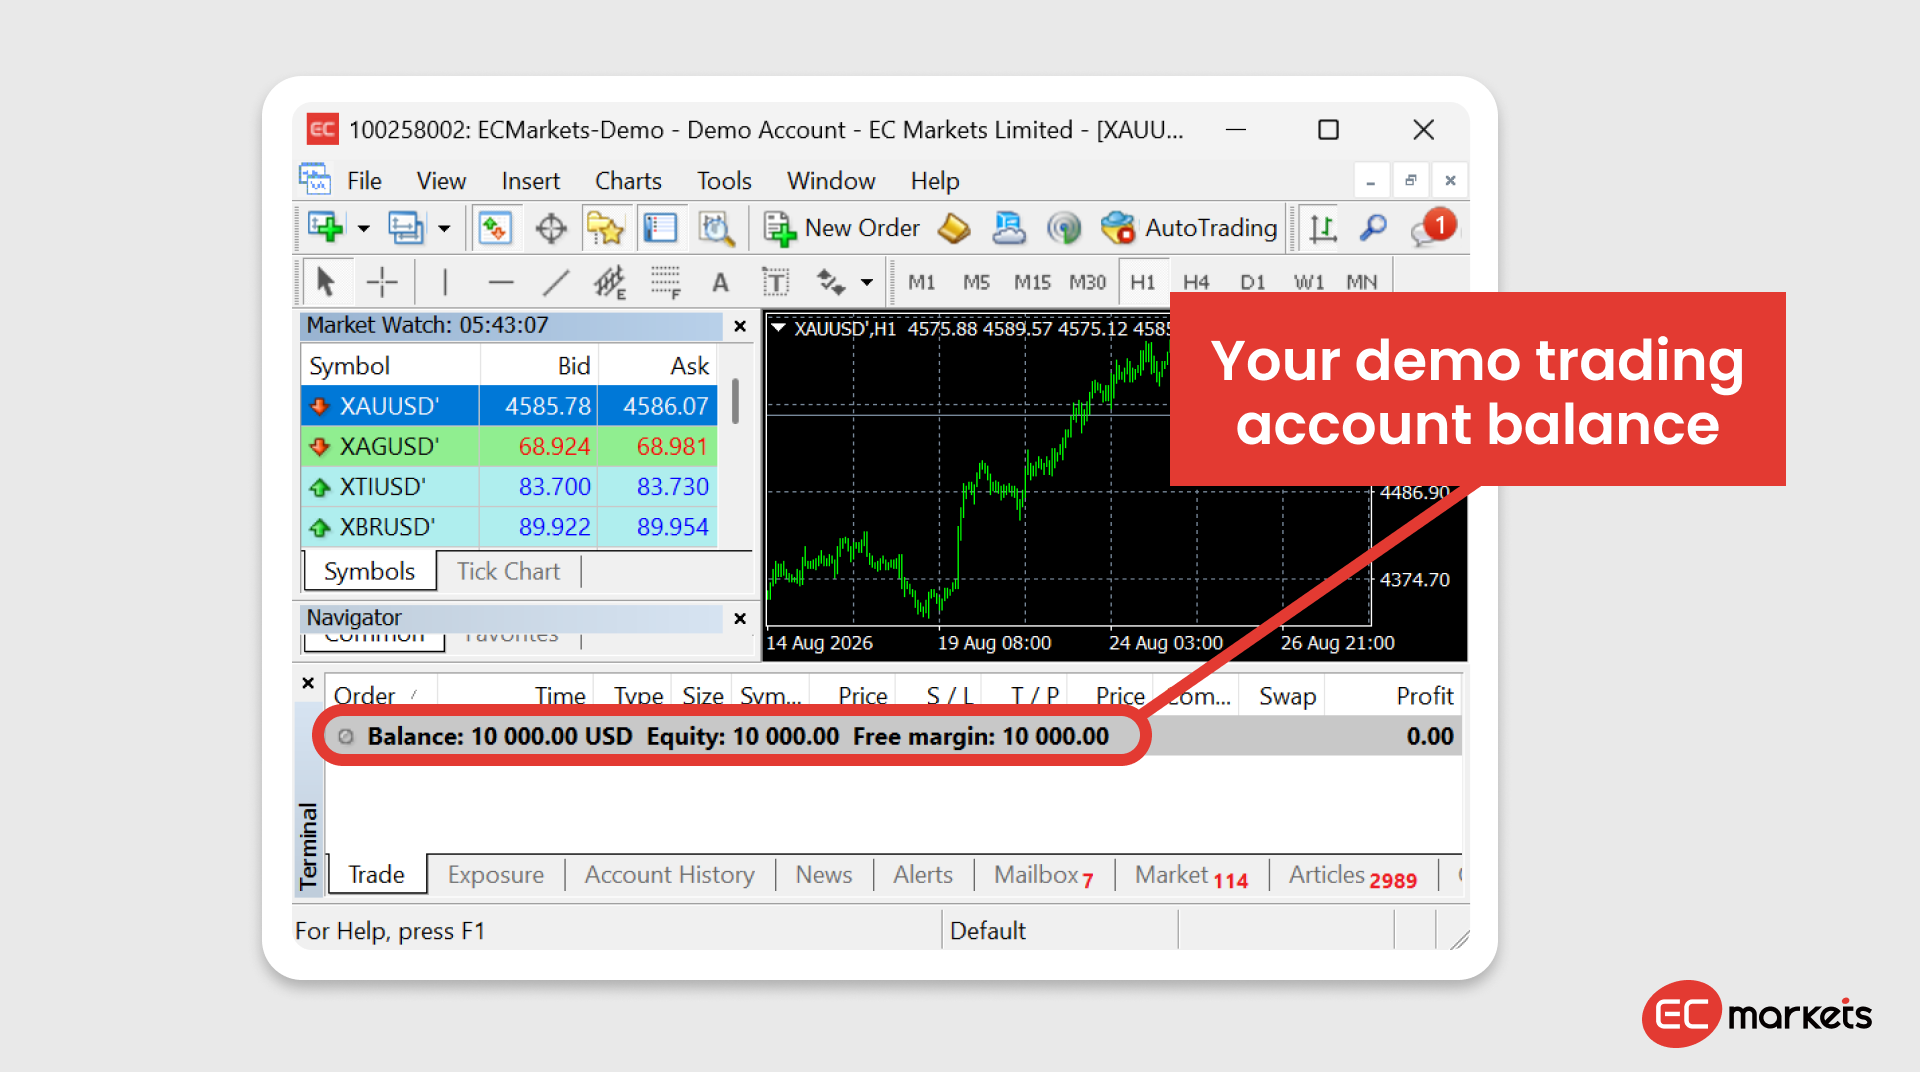Open the chart's XAUUSD',H1 dropdown triangle
This screenshot has height=1072, width=1920.
coord(778,328)
